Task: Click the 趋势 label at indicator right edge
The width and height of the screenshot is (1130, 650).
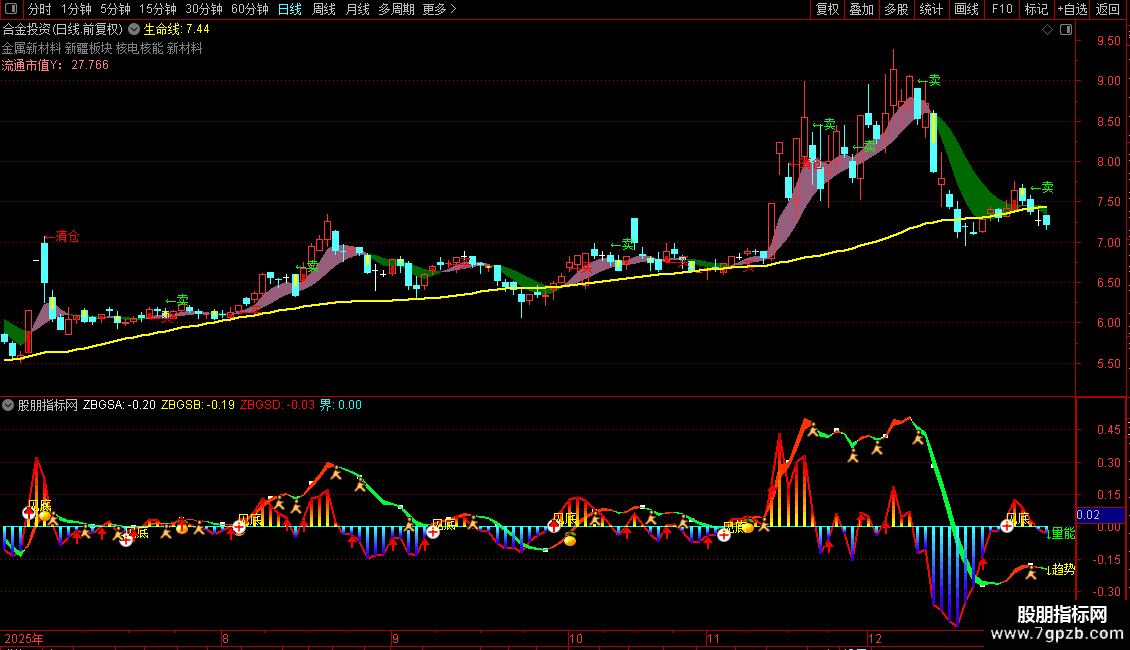Action: (x=1062, y=569)
